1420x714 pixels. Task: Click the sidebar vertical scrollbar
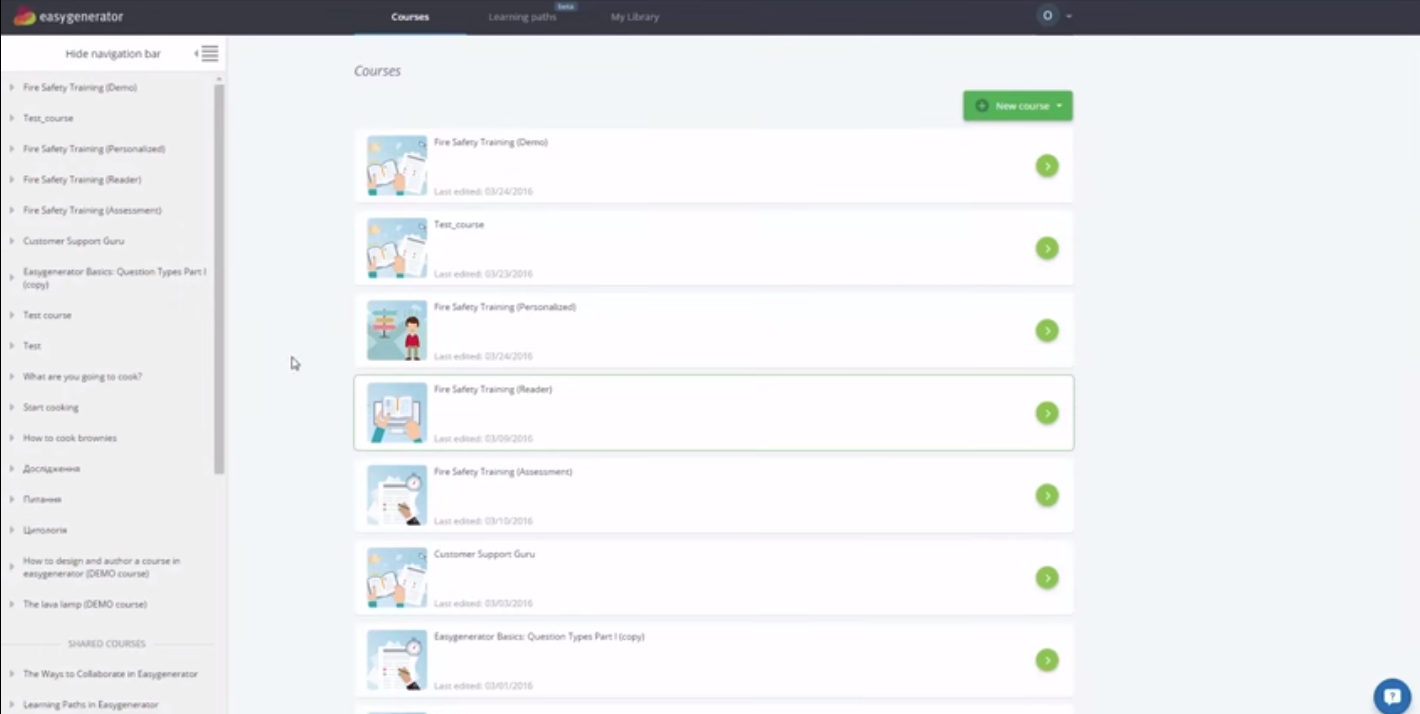tap(219, 278)
